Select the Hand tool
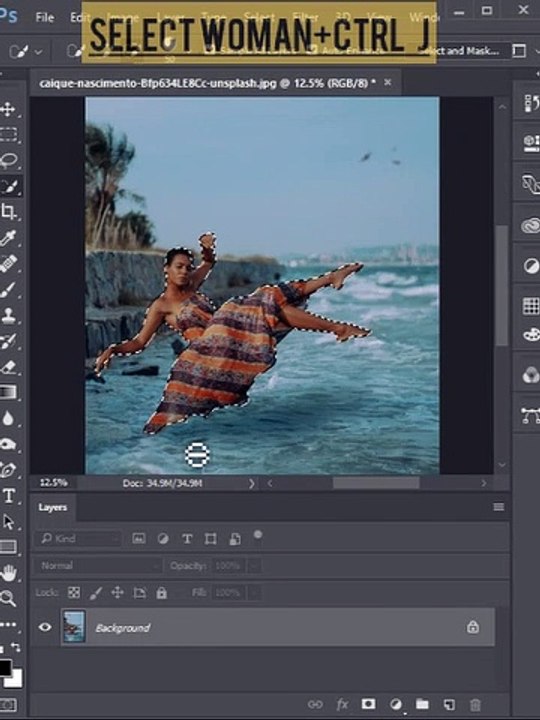 tap(8, 573)
